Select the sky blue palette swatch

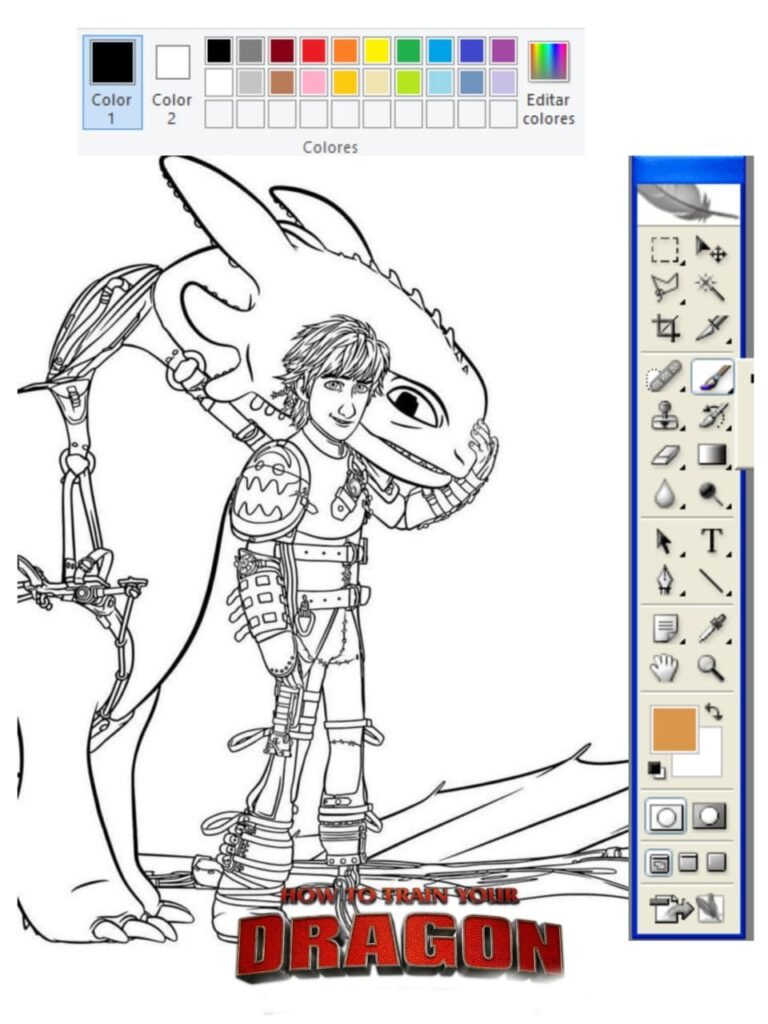440,51
